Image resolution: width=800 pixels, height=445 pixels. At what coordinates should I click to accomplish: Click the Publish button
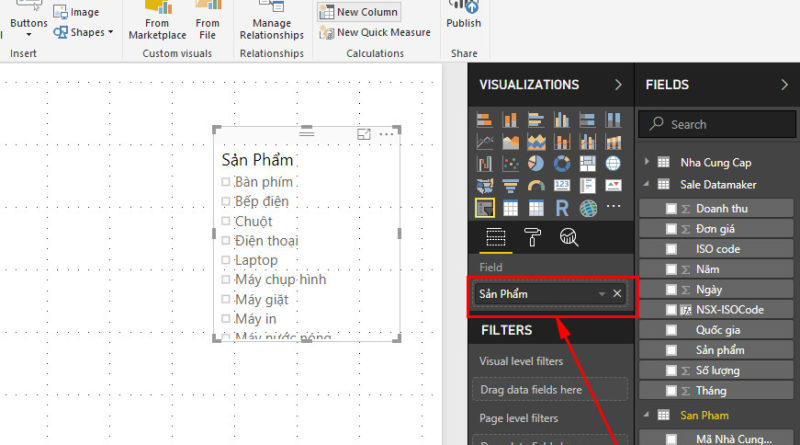click(x=463, y=15)
